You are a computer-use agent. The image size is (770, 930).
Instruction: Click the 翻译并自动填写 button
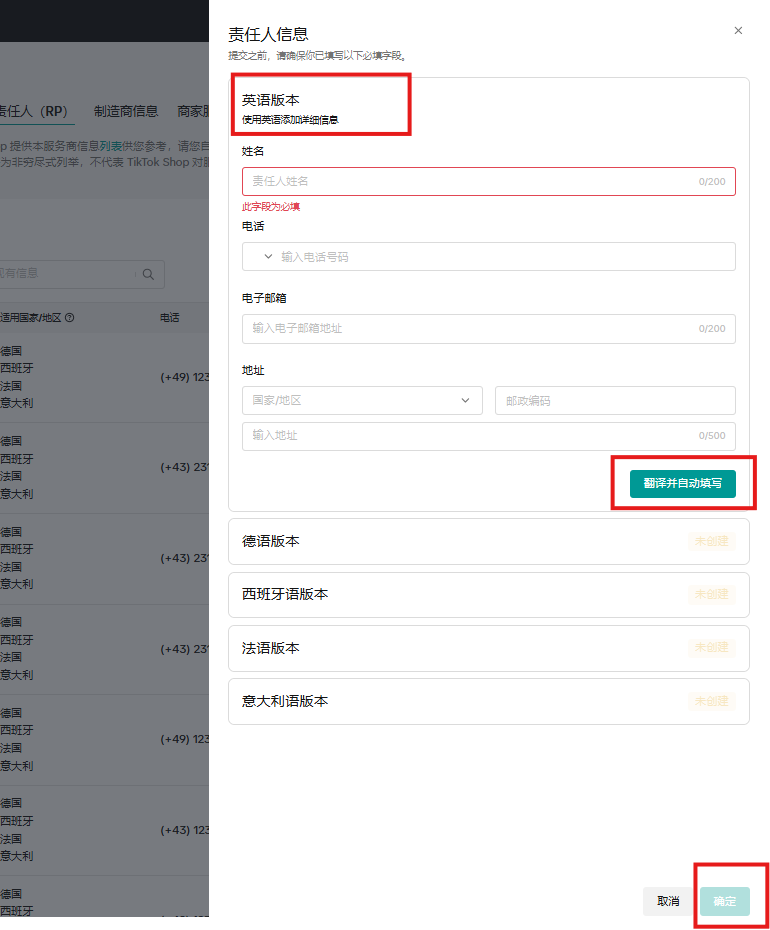[x=682, y=483]
